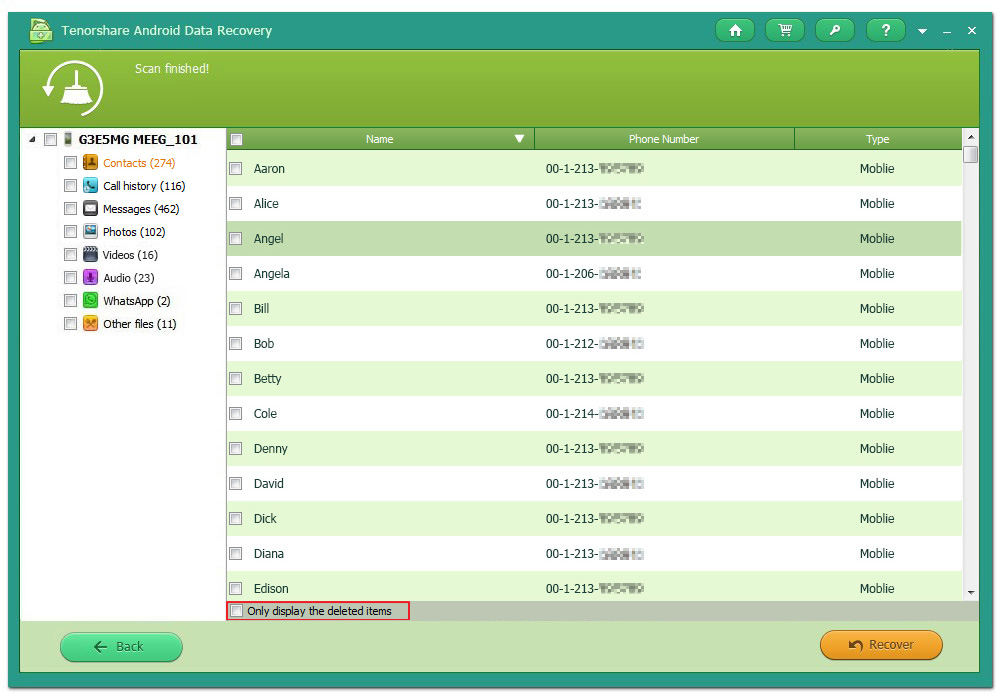Viewport: 1000px width, 700px height.
Task: Tick the Photos category checkbox
Action: click(70, 232)
